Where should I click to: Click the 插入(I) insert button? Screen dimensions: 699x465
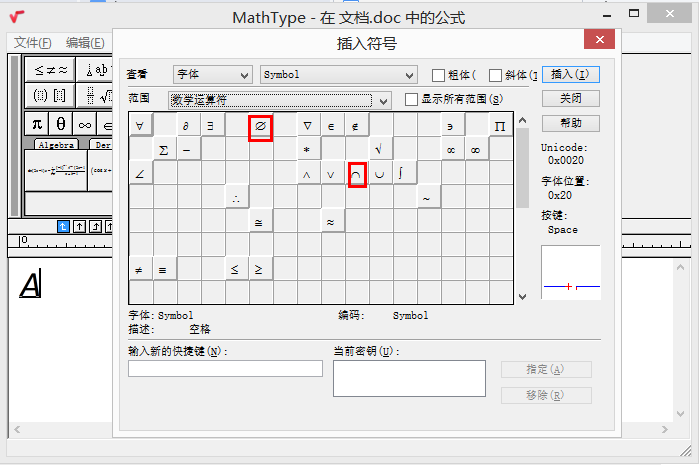[x=571, y=74]
